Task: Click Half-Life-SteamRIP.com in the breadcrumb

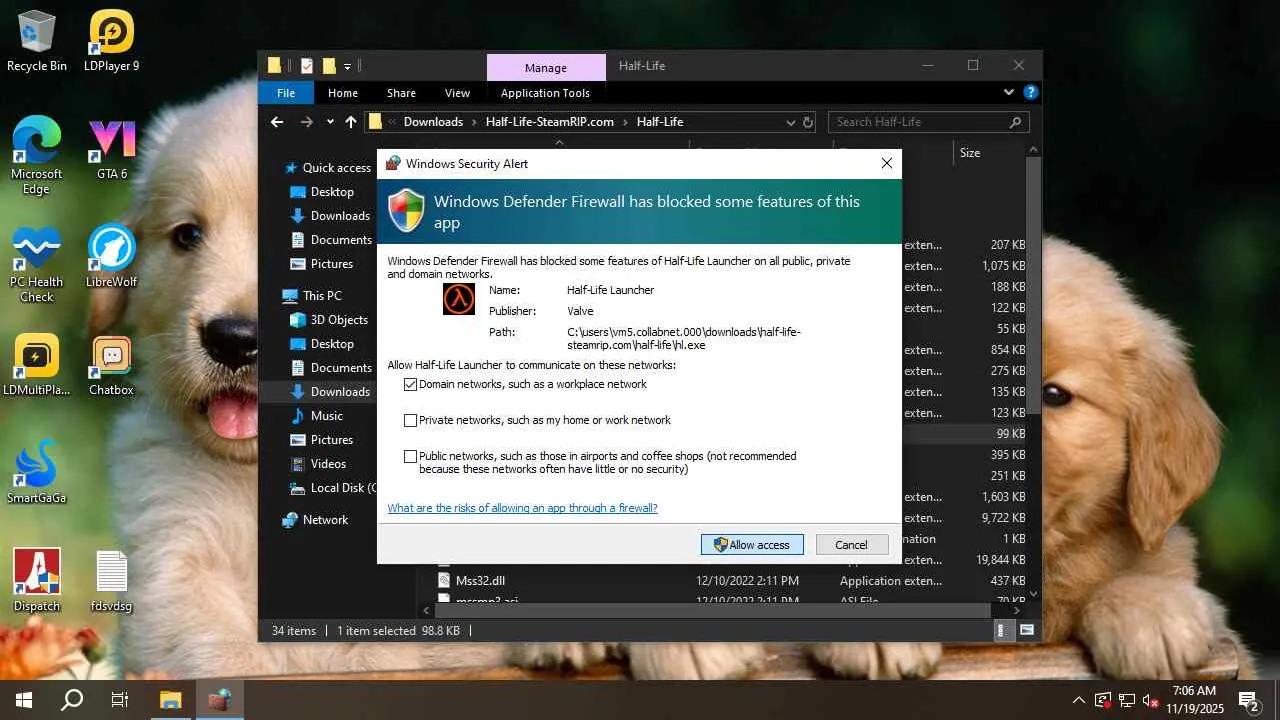Action: (550, 122)
